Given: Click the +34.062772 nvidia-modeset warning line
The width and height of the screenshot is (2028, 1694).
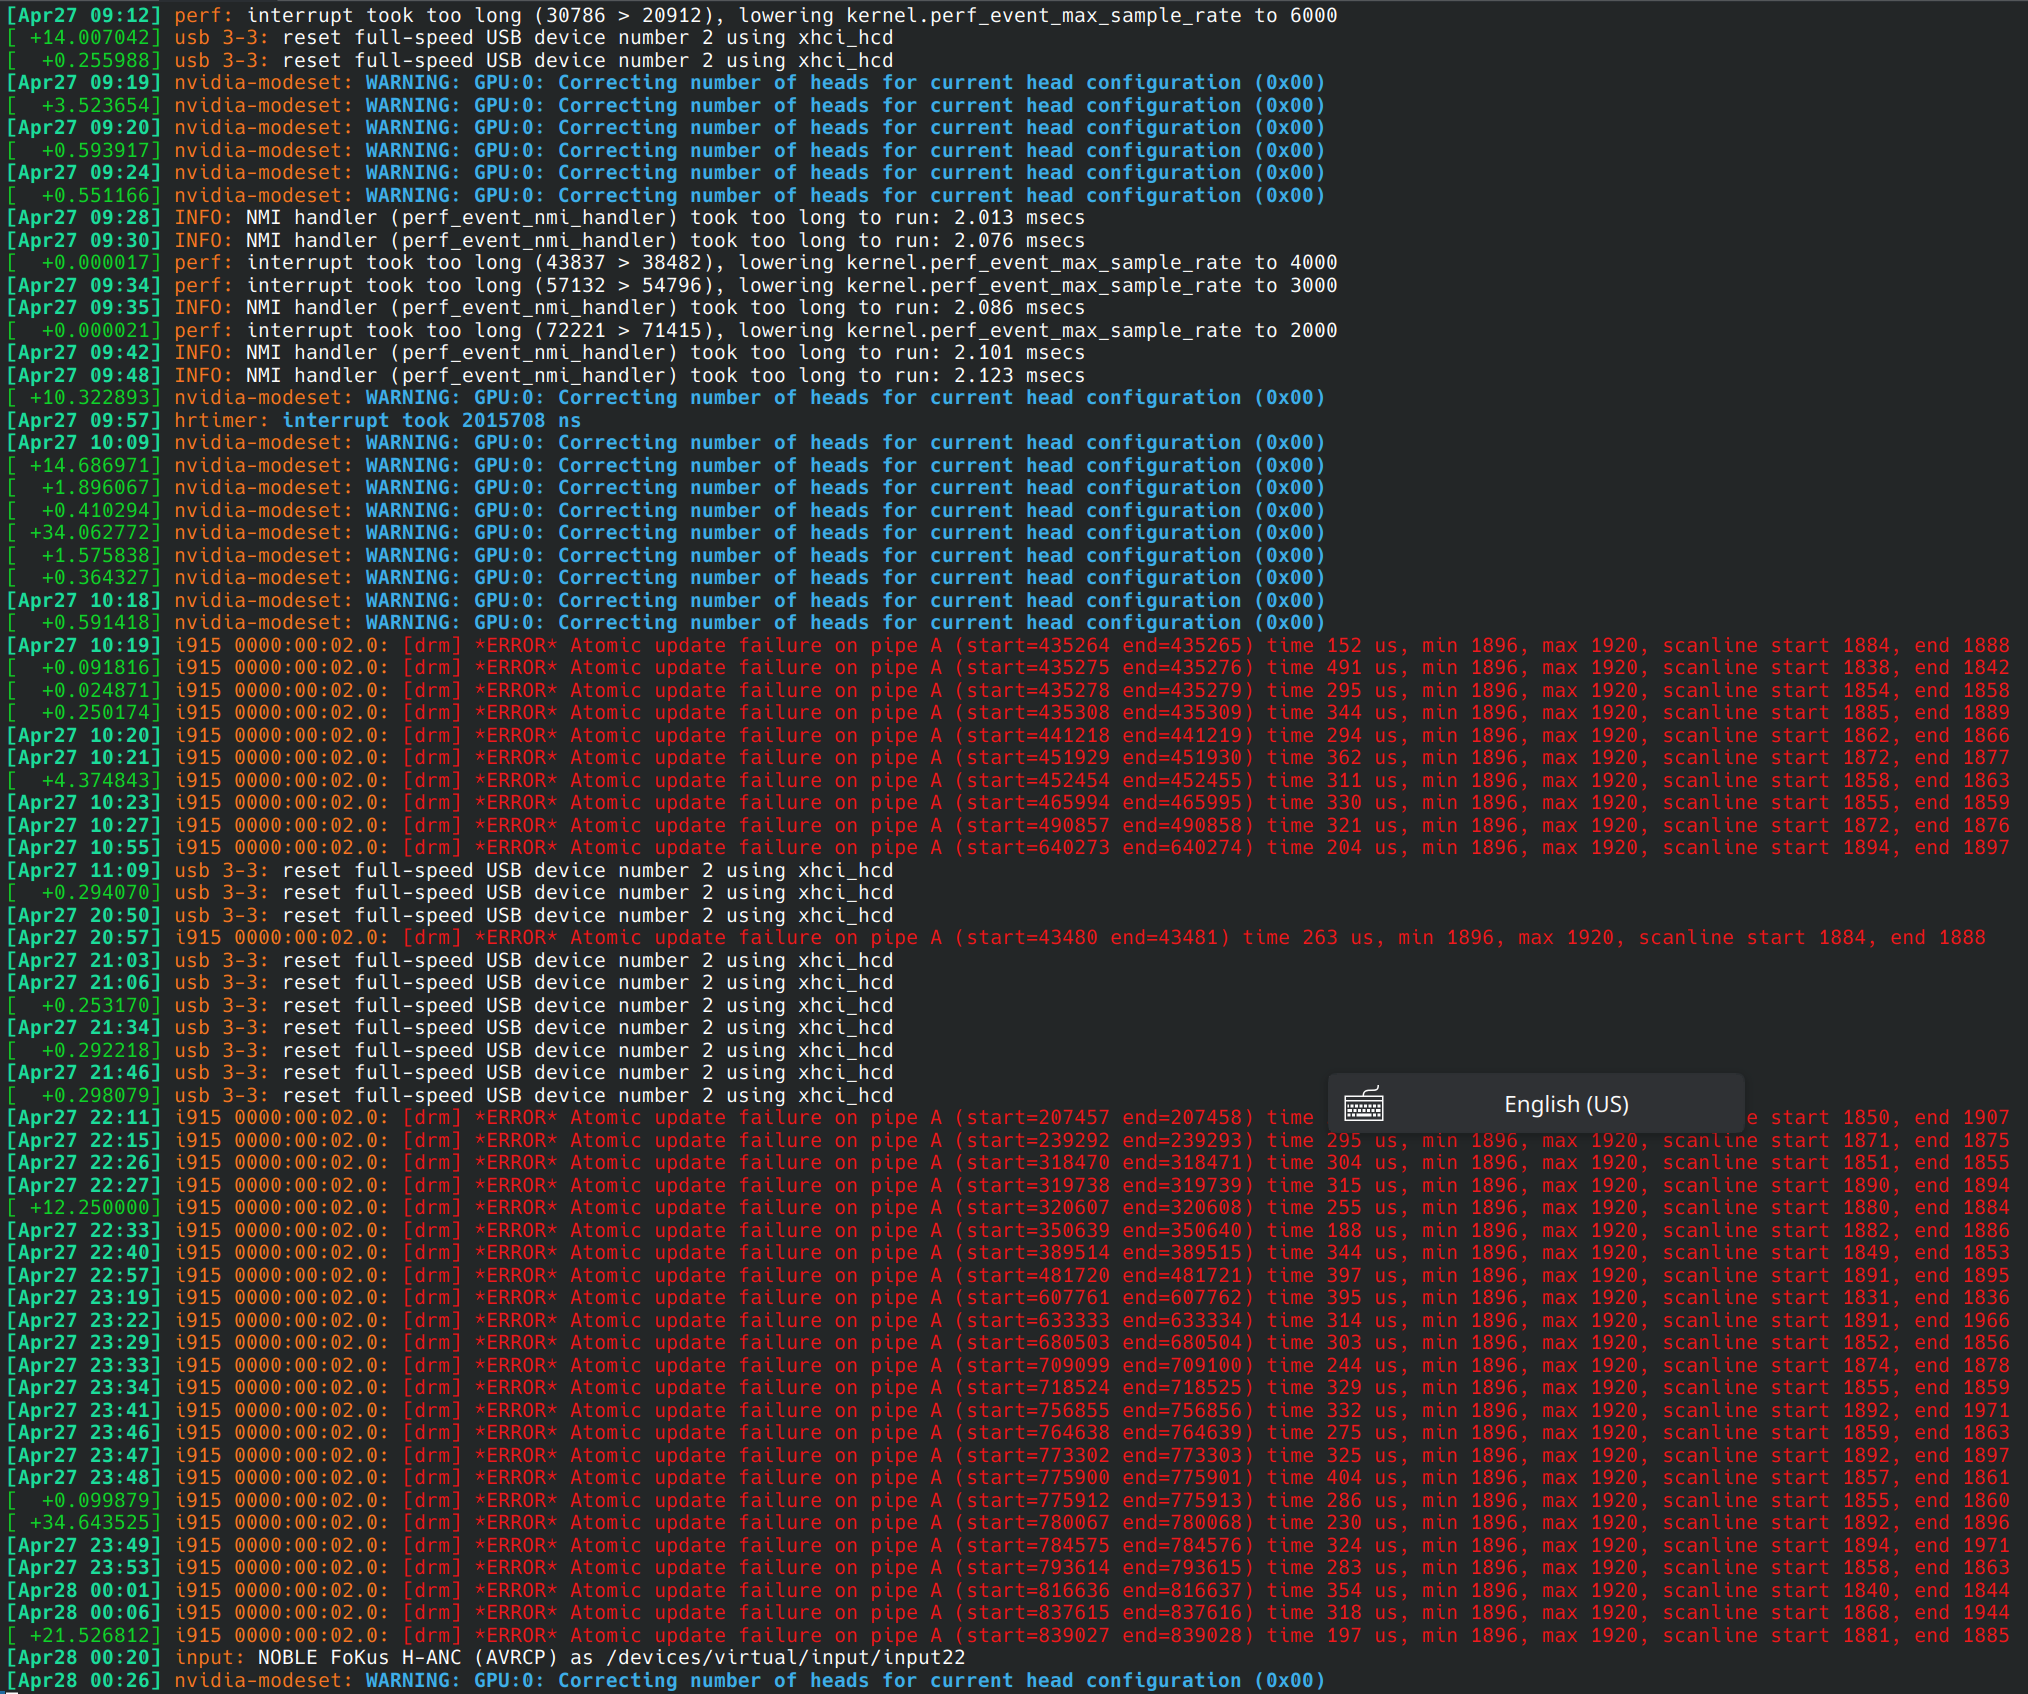Looking at the screenshot, I should 750,532.
